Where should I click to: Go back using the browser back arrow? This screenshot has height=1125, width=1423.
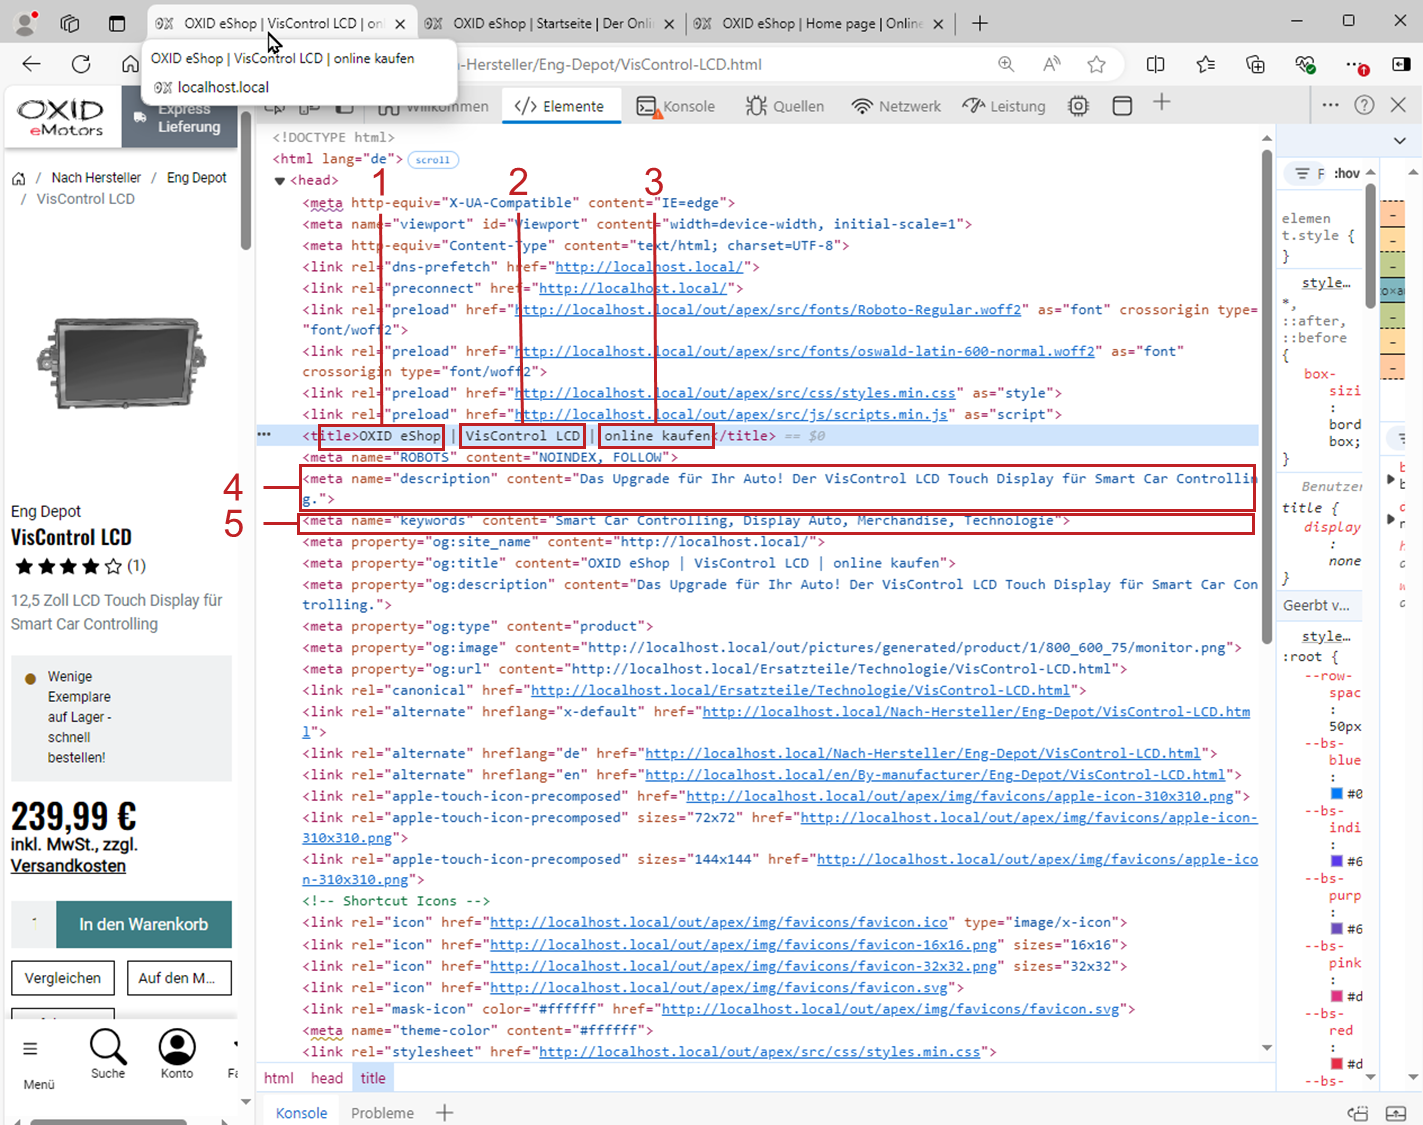31,64
